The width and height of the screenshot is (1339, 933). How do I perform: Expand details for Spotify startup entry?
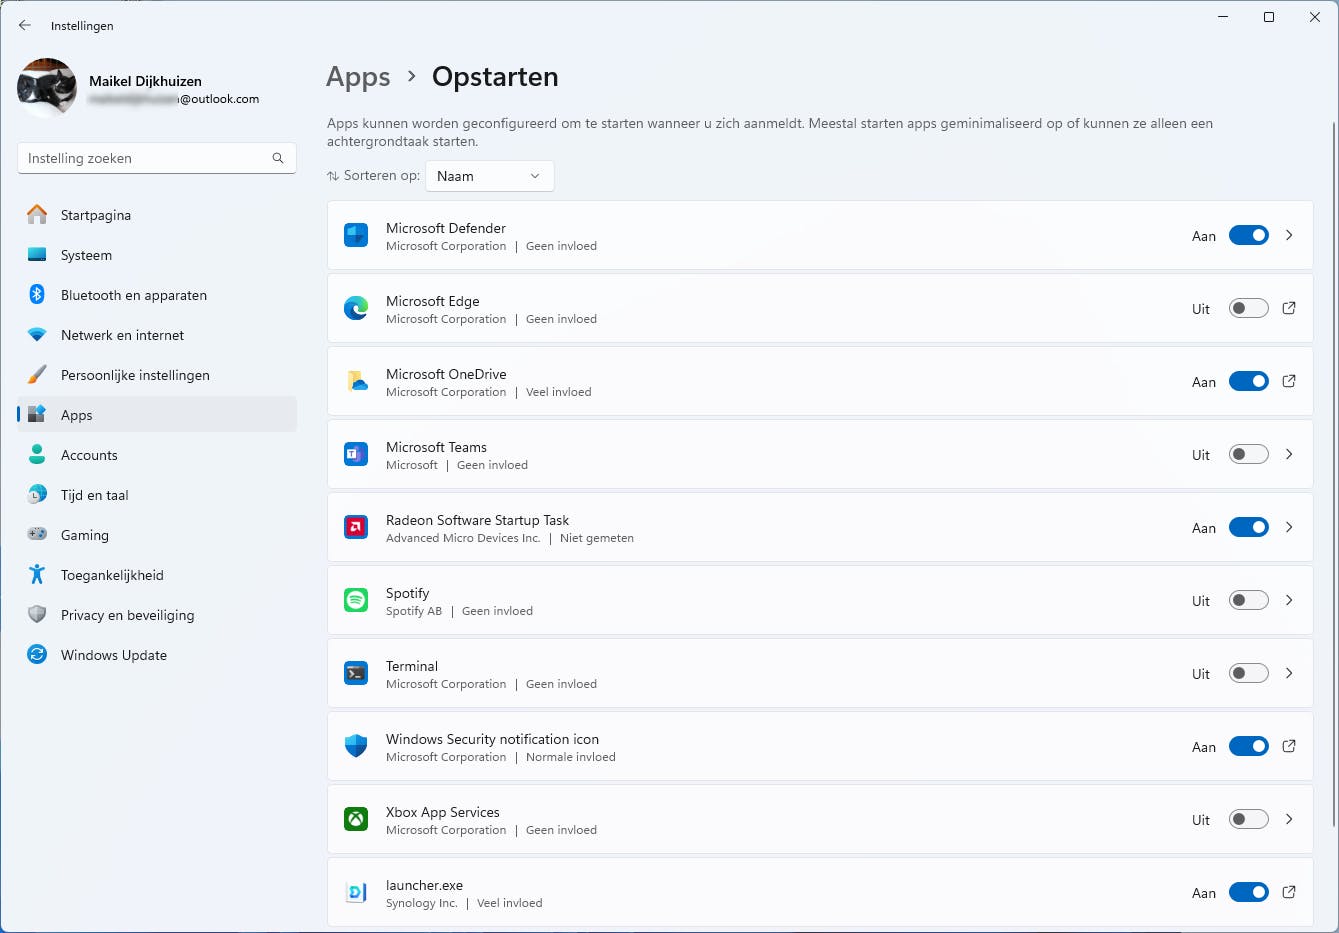pyautogui.click(x=1289, y=600)
